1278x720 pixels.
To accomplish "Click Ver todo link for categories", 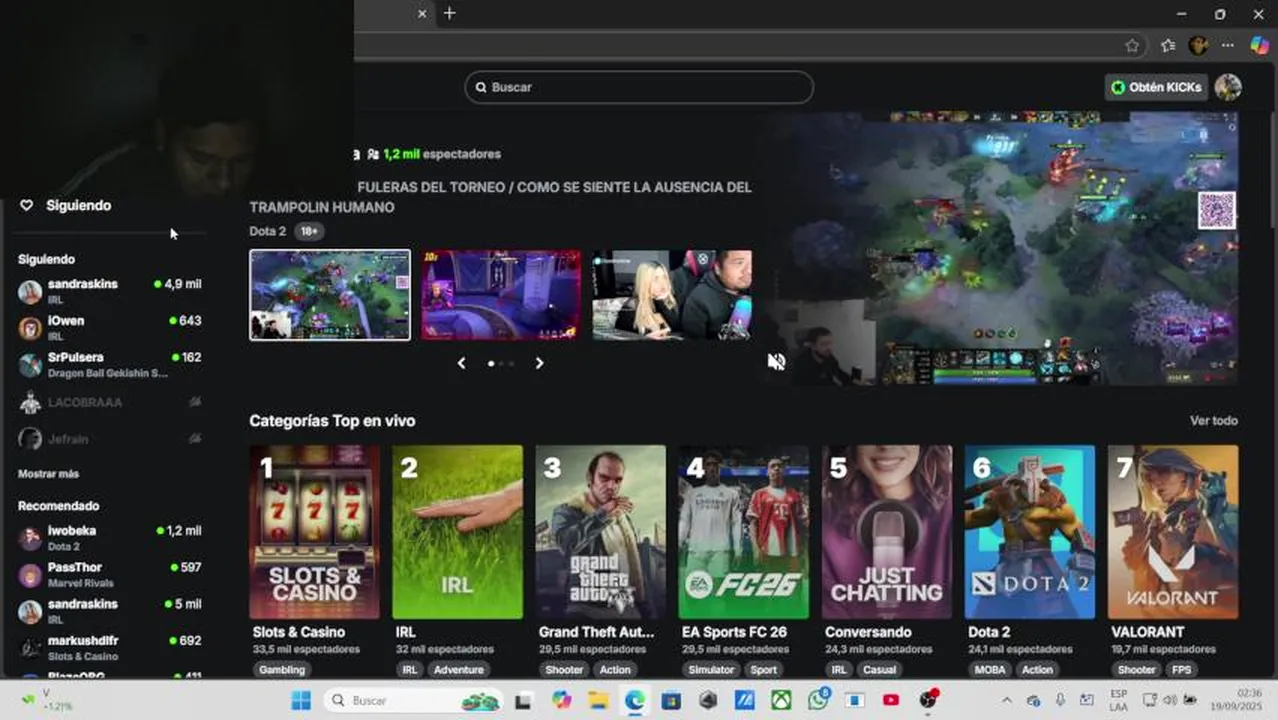I will coord(1213,421).
